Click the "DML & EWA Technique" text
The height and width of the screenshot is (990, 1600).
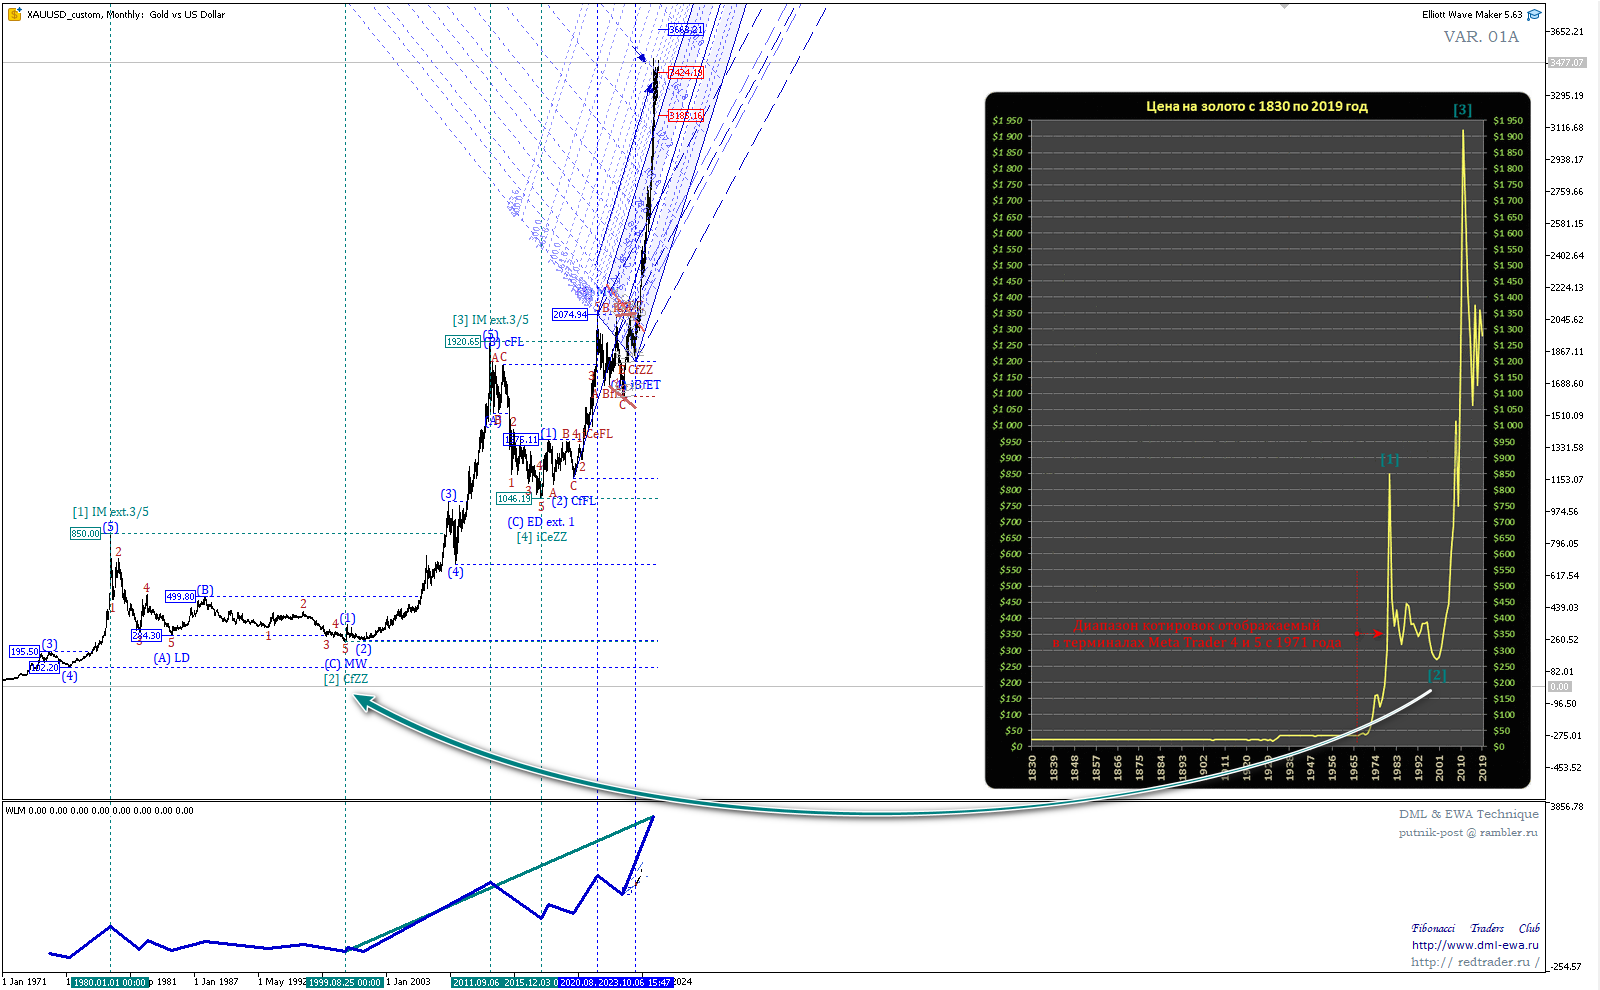coord(1469,814)
